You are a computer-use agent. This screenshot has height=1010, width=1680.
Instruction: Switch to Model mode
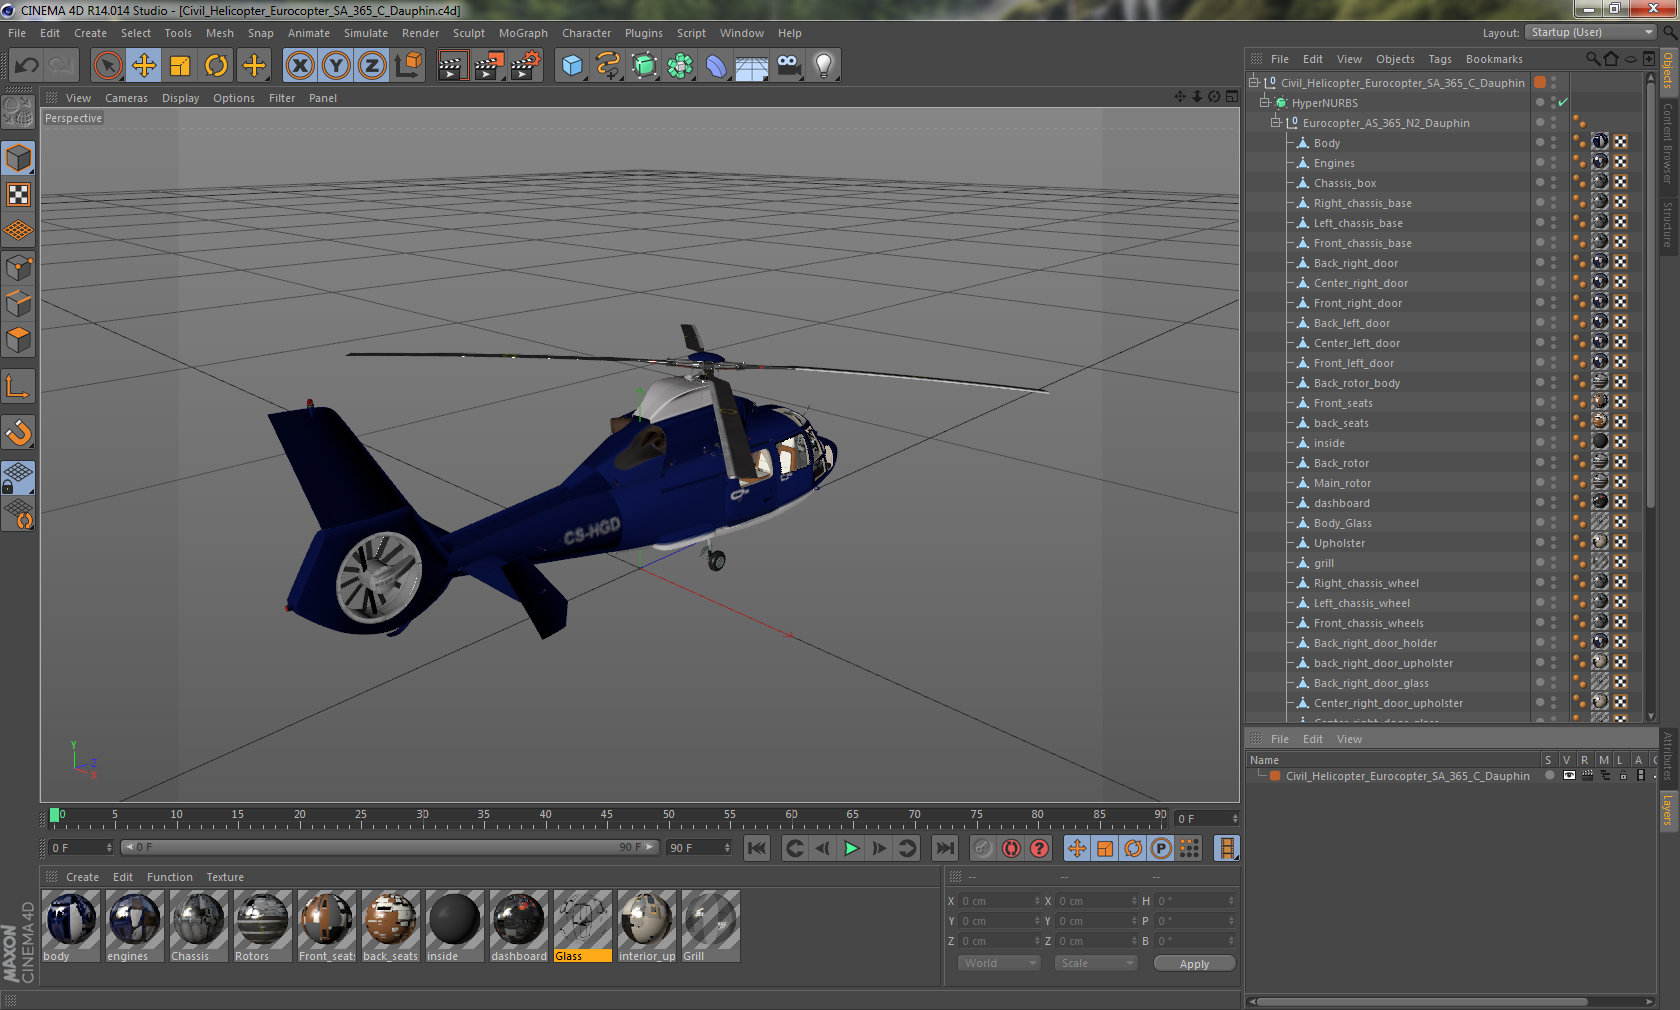pos(19,159)
